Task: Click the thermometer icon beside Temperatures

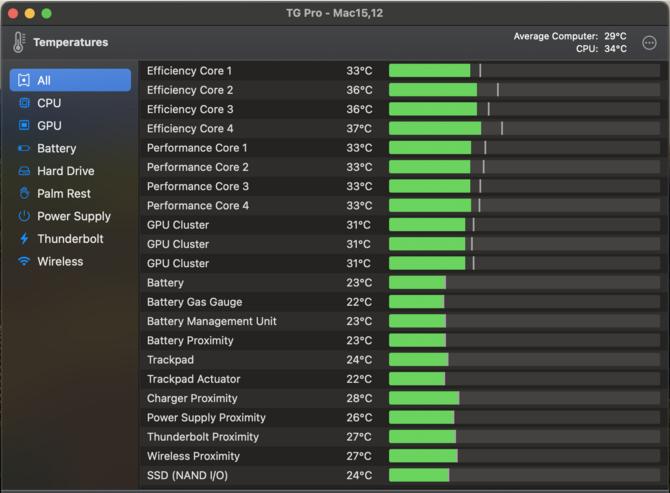Action: 19,42
